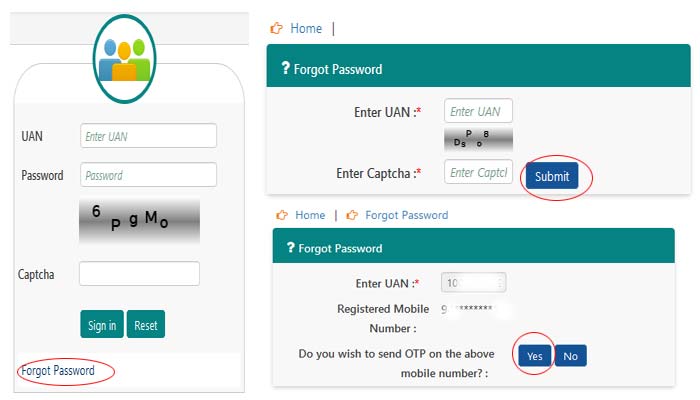Choose No for sending OTP
The width and height of the screenshot is (700, 400).
(x=570, y=356)
